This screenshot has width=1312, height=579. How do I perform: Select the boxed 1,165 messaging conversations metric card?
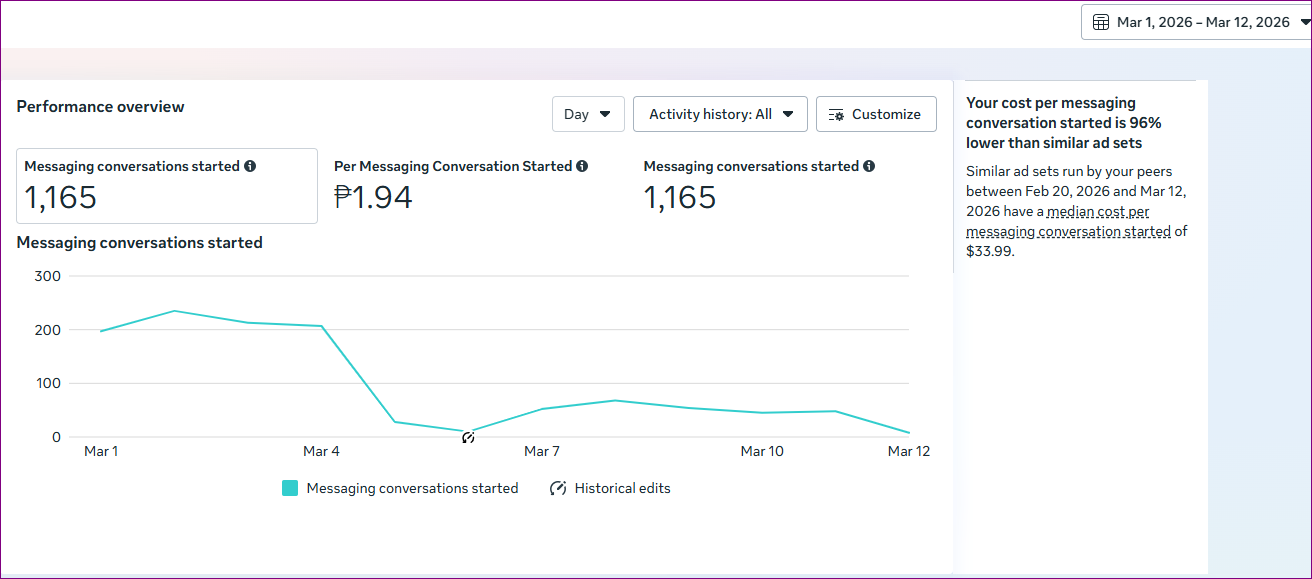click(x=166, y=186)
